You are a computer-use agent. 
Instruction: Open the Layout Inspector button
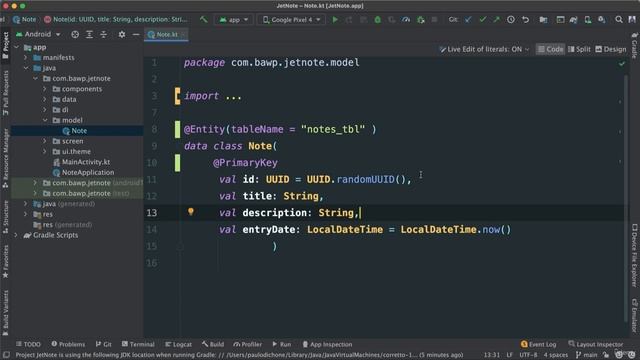596,344
